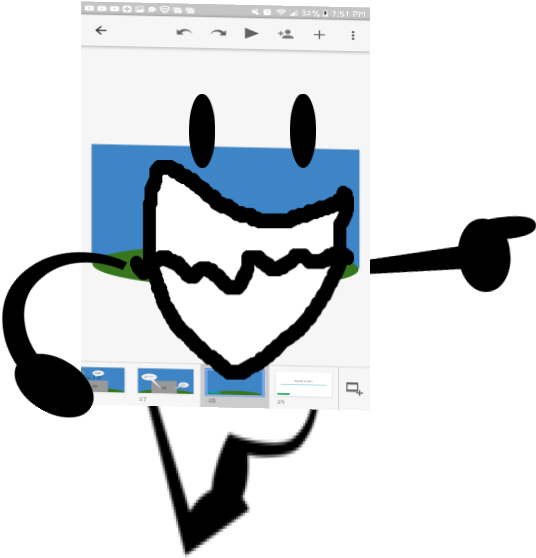Add a new slide in the filmstrip
Screen dimensions: 536x558
coord(354,389)
